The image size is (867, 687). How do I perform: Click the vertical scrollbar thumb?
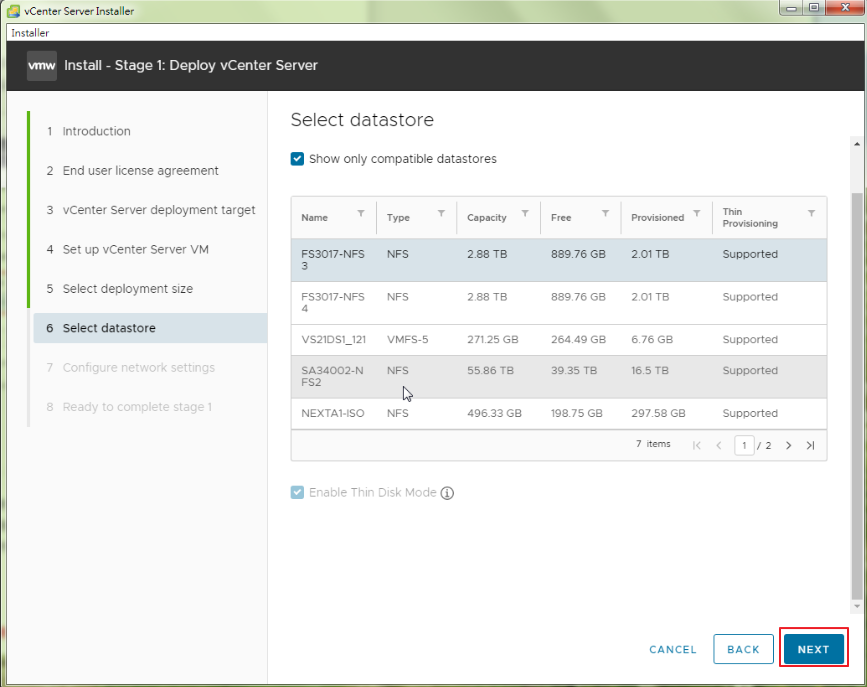coord(857,395)
